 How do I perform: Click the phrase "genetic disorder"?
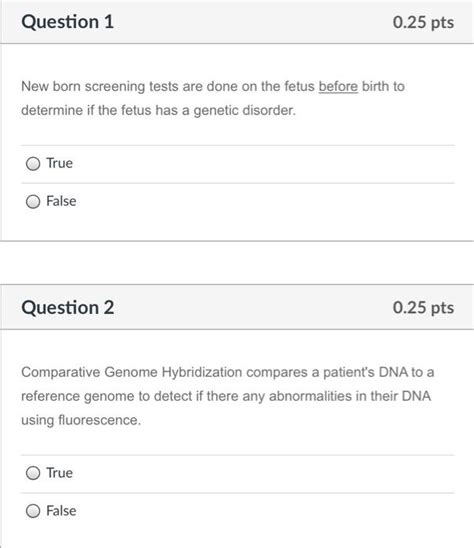coord(244,110)
